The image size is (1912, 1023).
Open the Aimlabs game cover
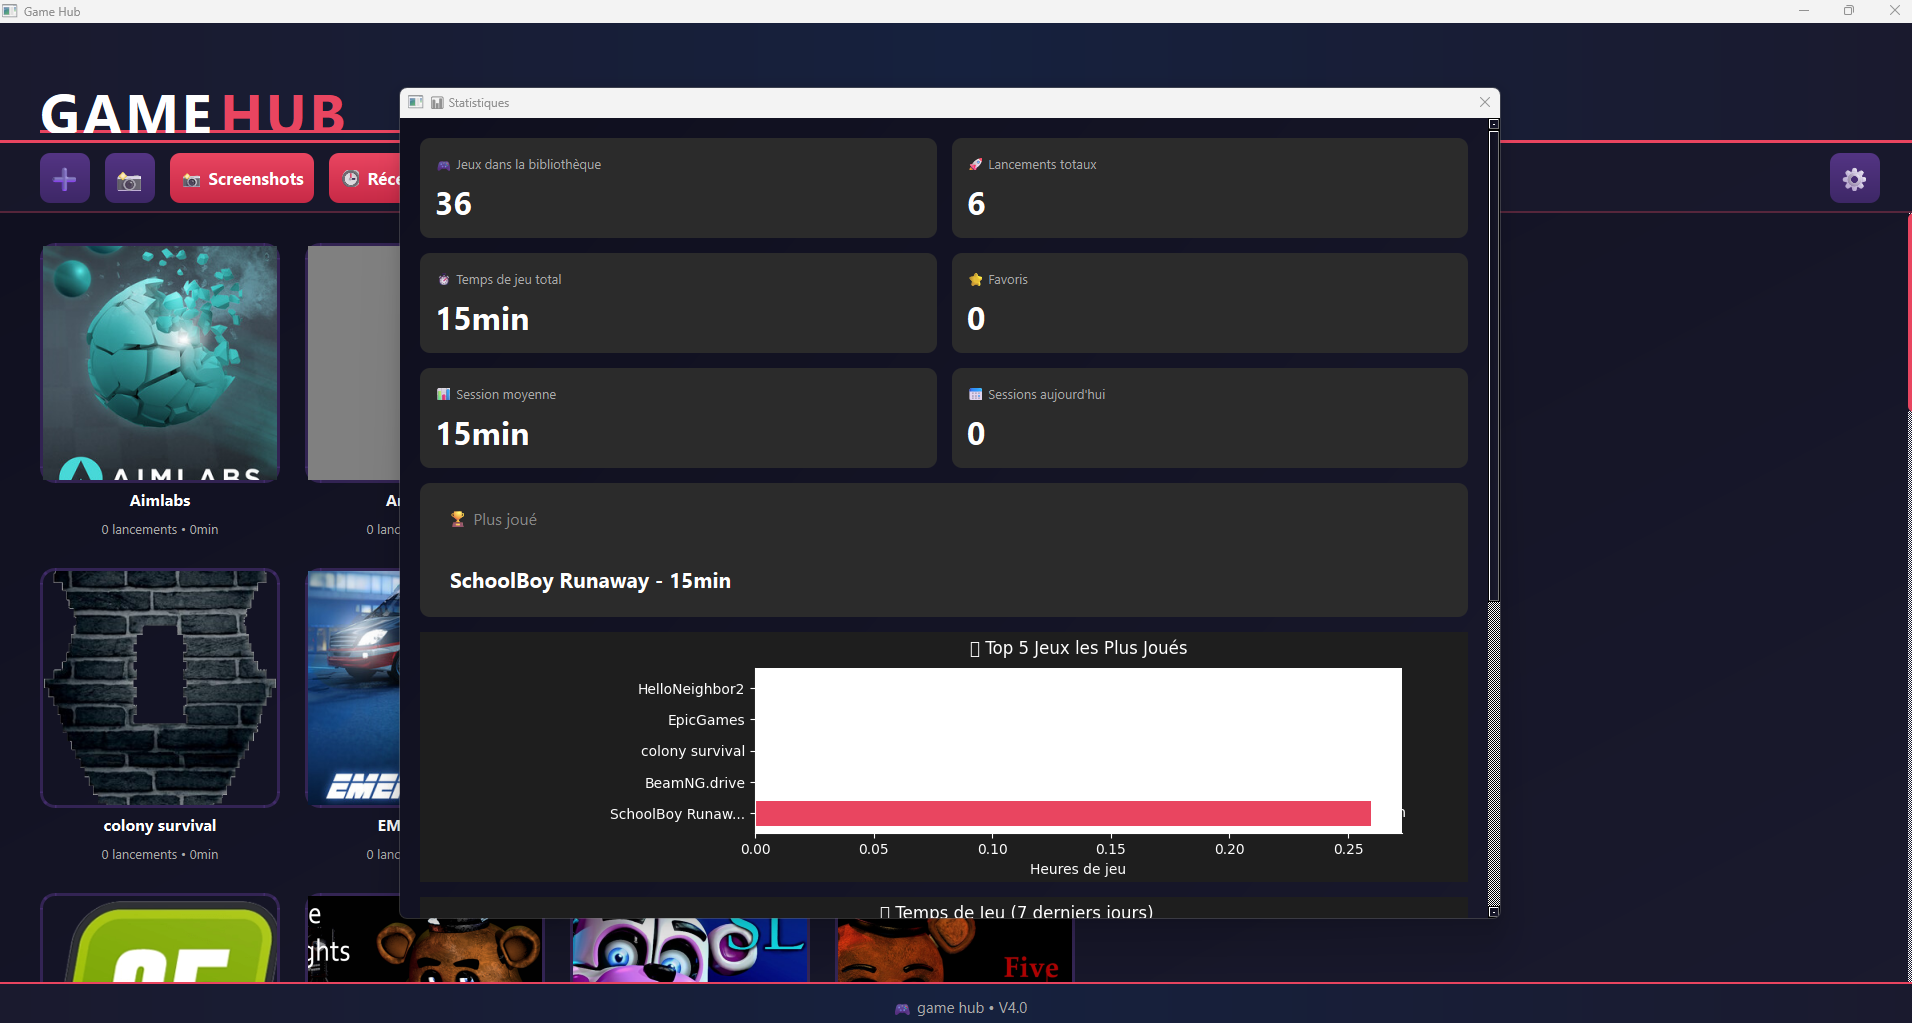160,363
